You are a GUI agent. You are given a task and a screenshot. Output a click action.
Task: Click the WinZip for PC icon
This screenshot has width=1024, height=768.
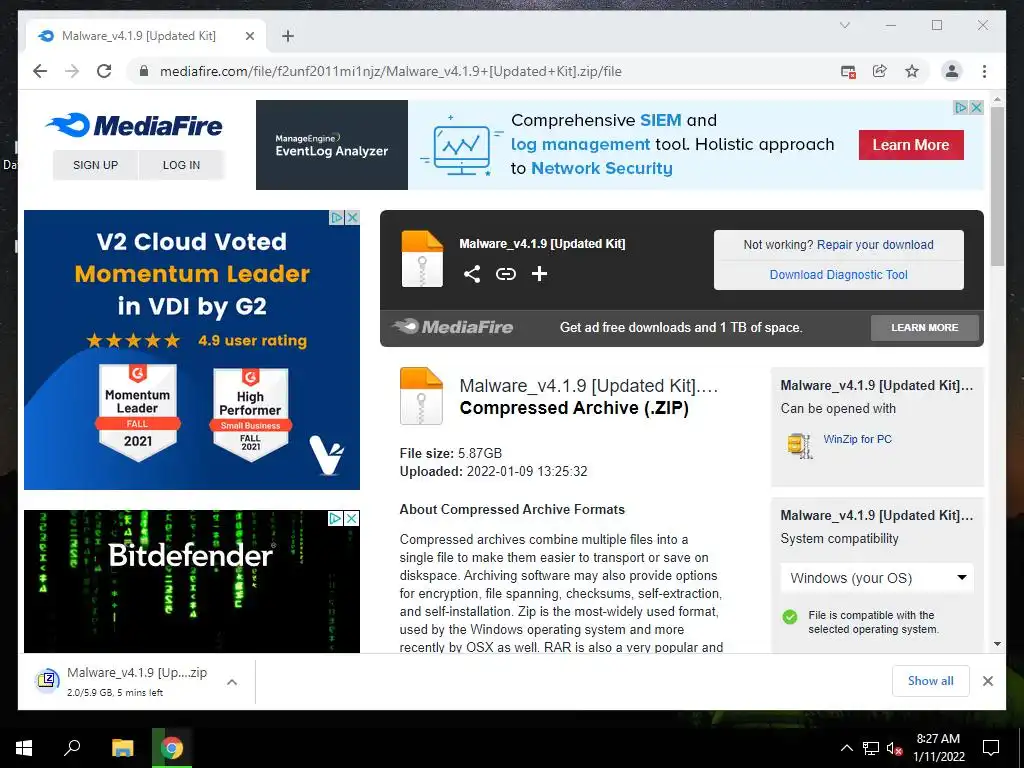tap(799, 445)
